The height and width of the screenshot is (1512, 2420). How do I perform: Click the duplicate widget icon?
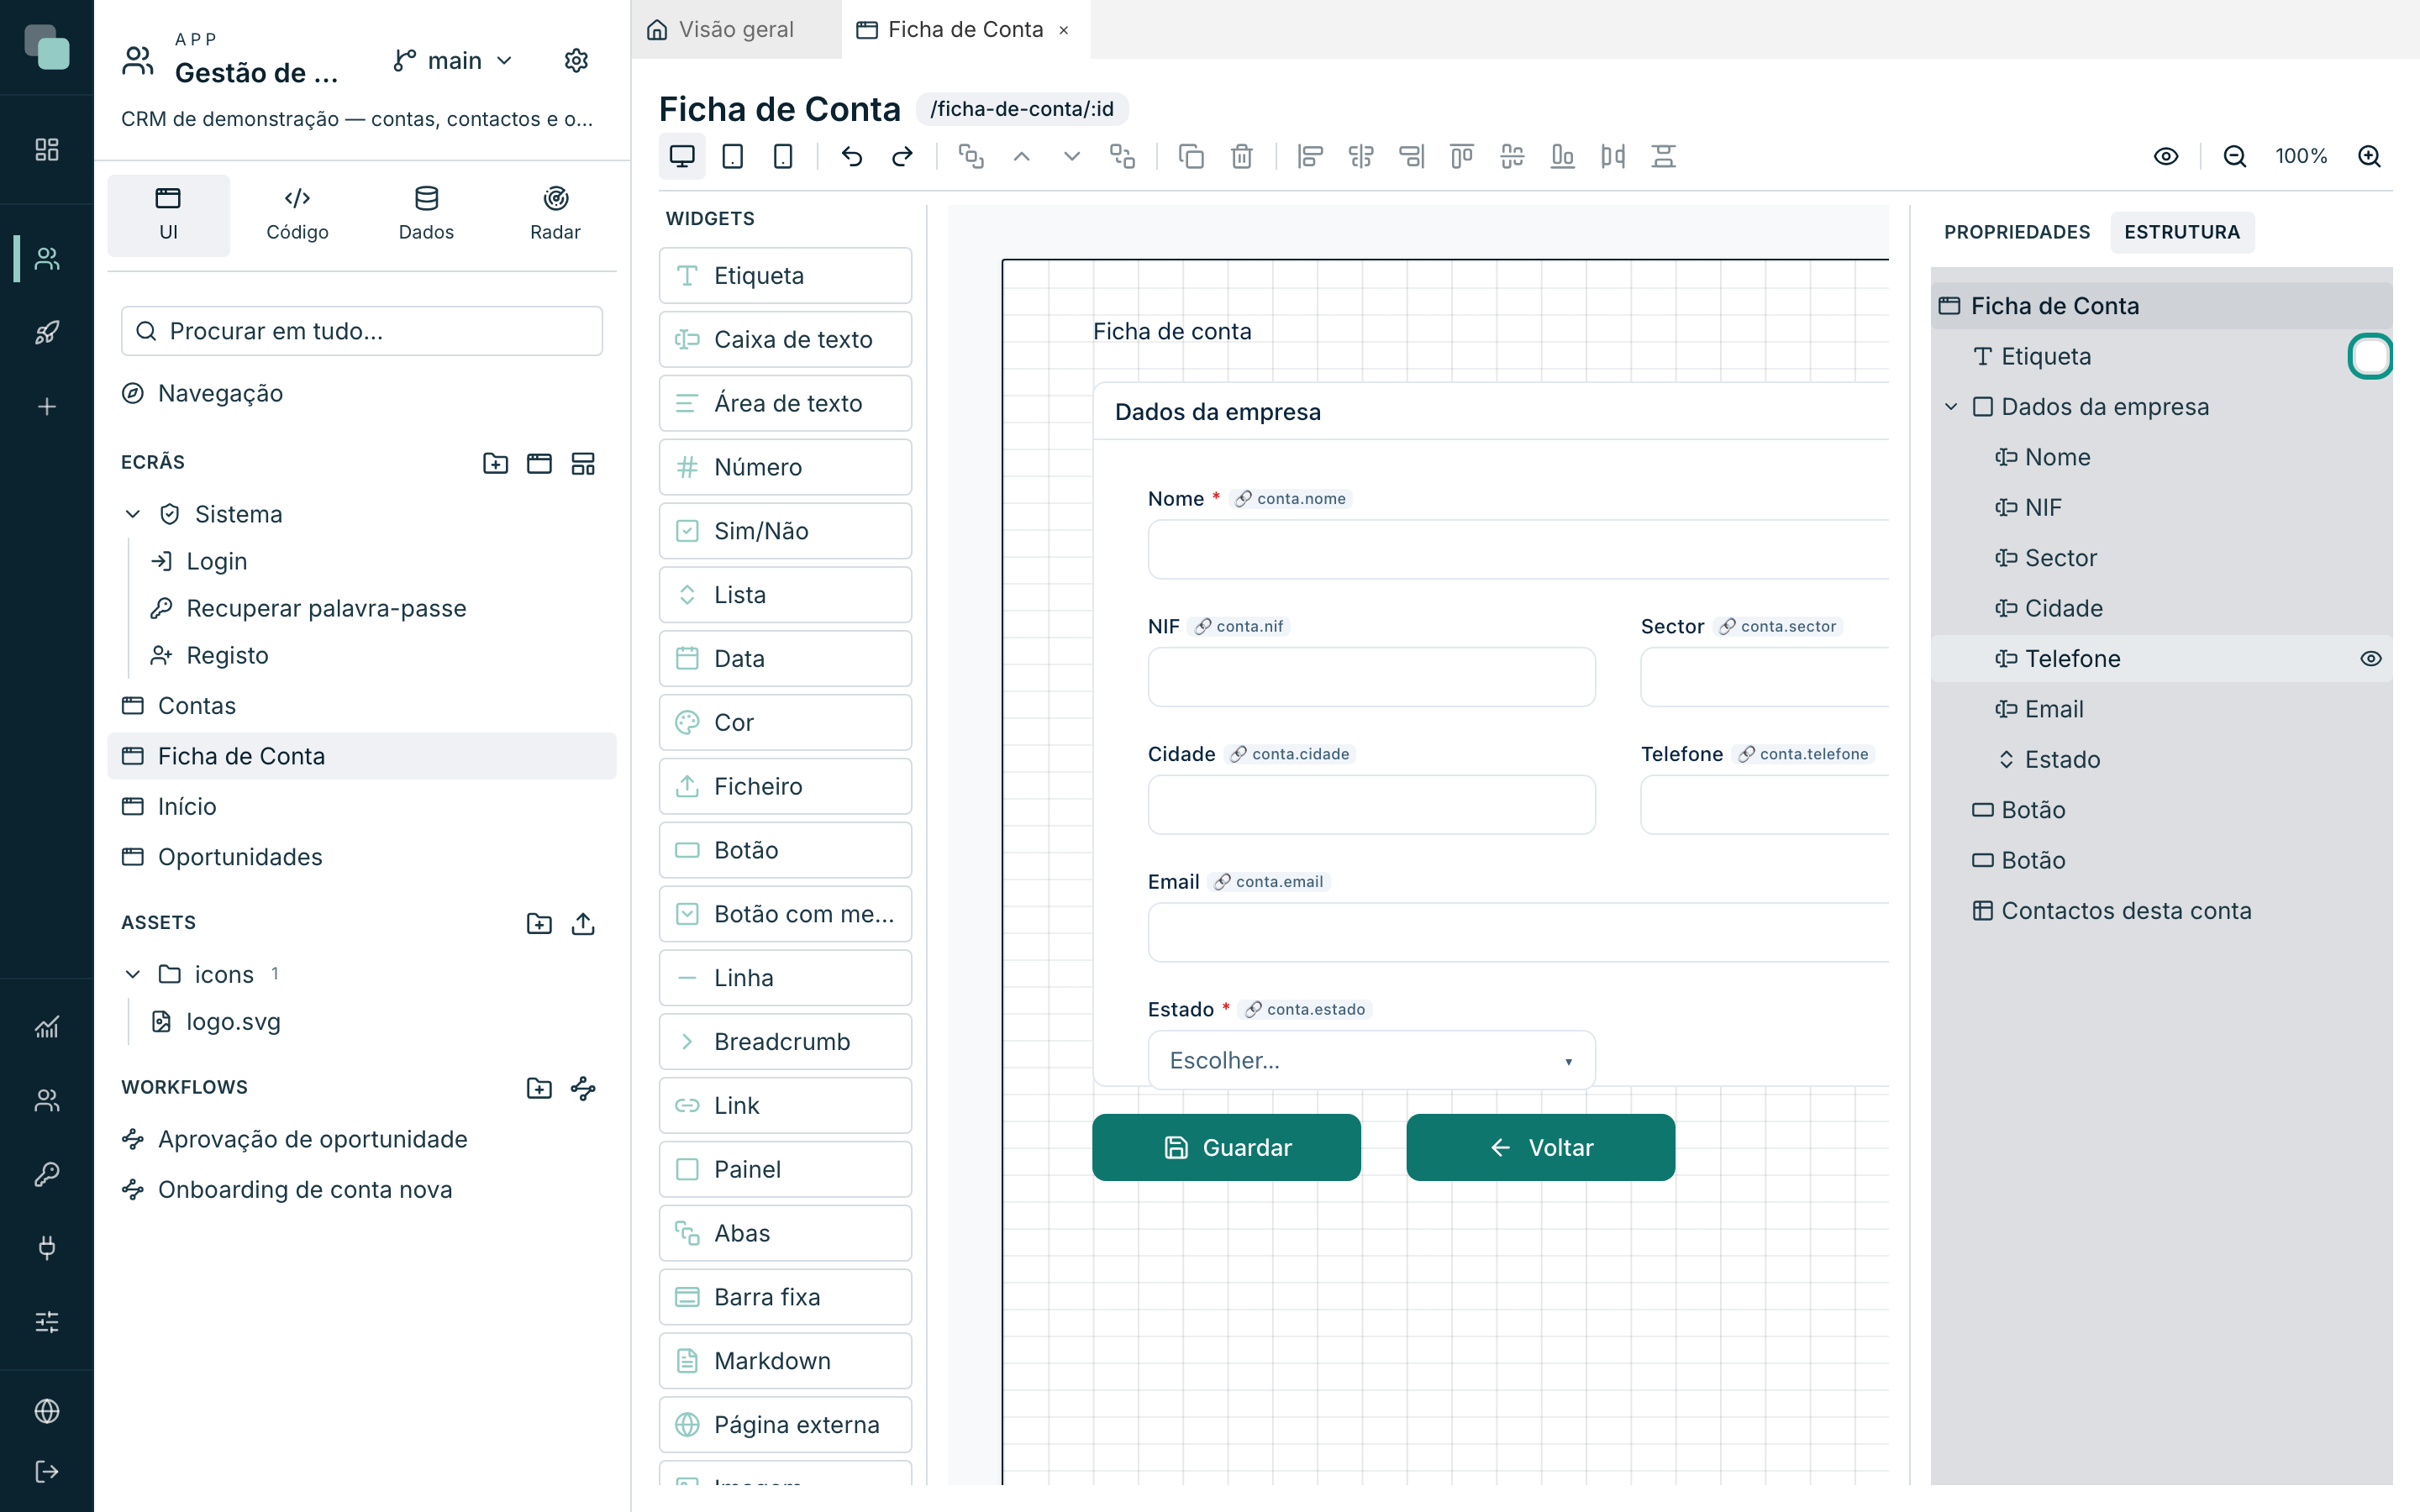click(1191, 156)
